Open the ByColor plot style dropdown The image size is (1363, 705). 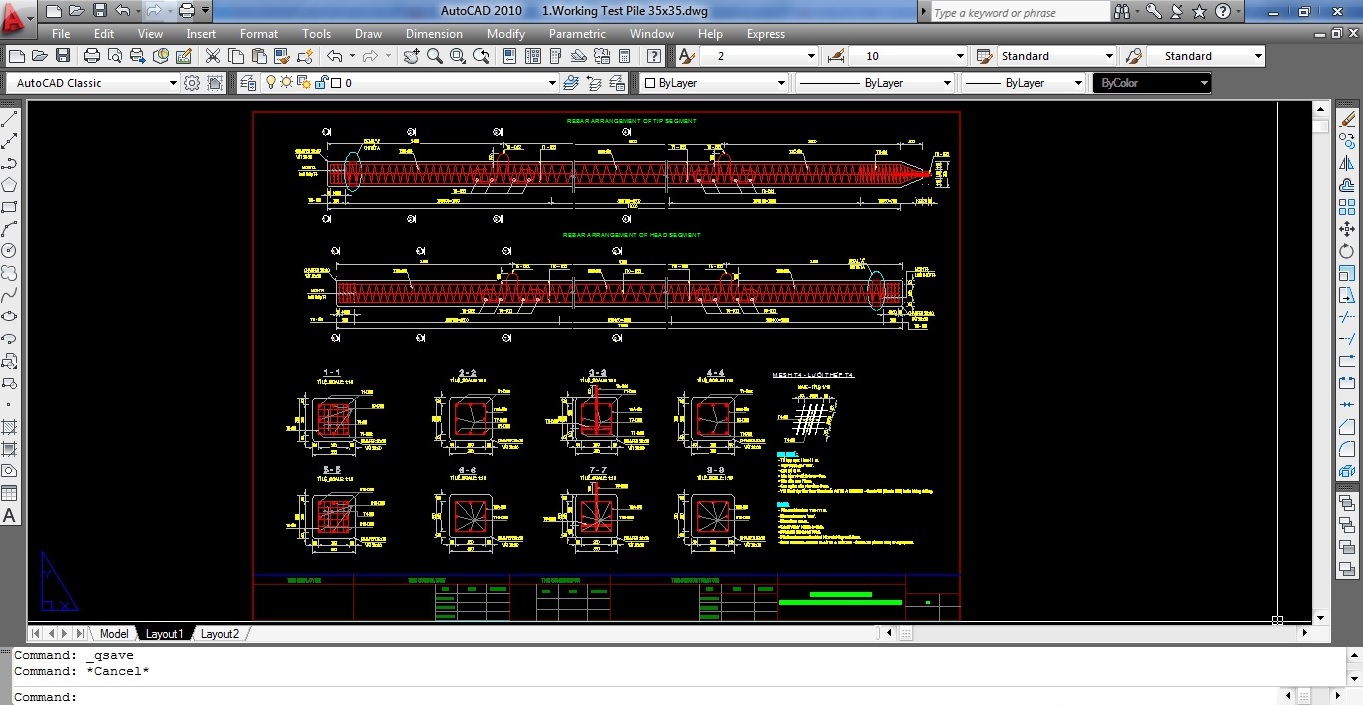1151,83
